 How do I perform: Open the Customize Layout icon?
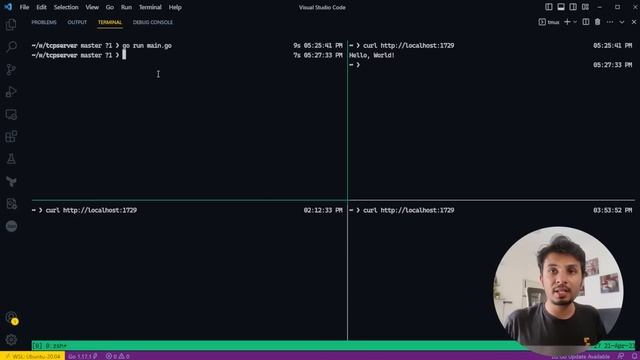tap(585, 7)
